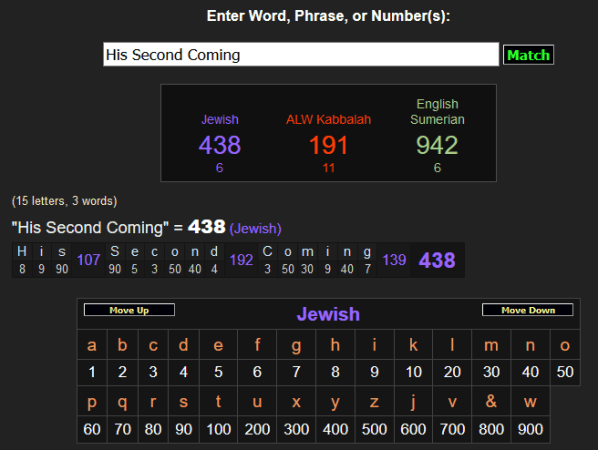
Task: Click value 900 under letter w
Action: coord(530,429)
